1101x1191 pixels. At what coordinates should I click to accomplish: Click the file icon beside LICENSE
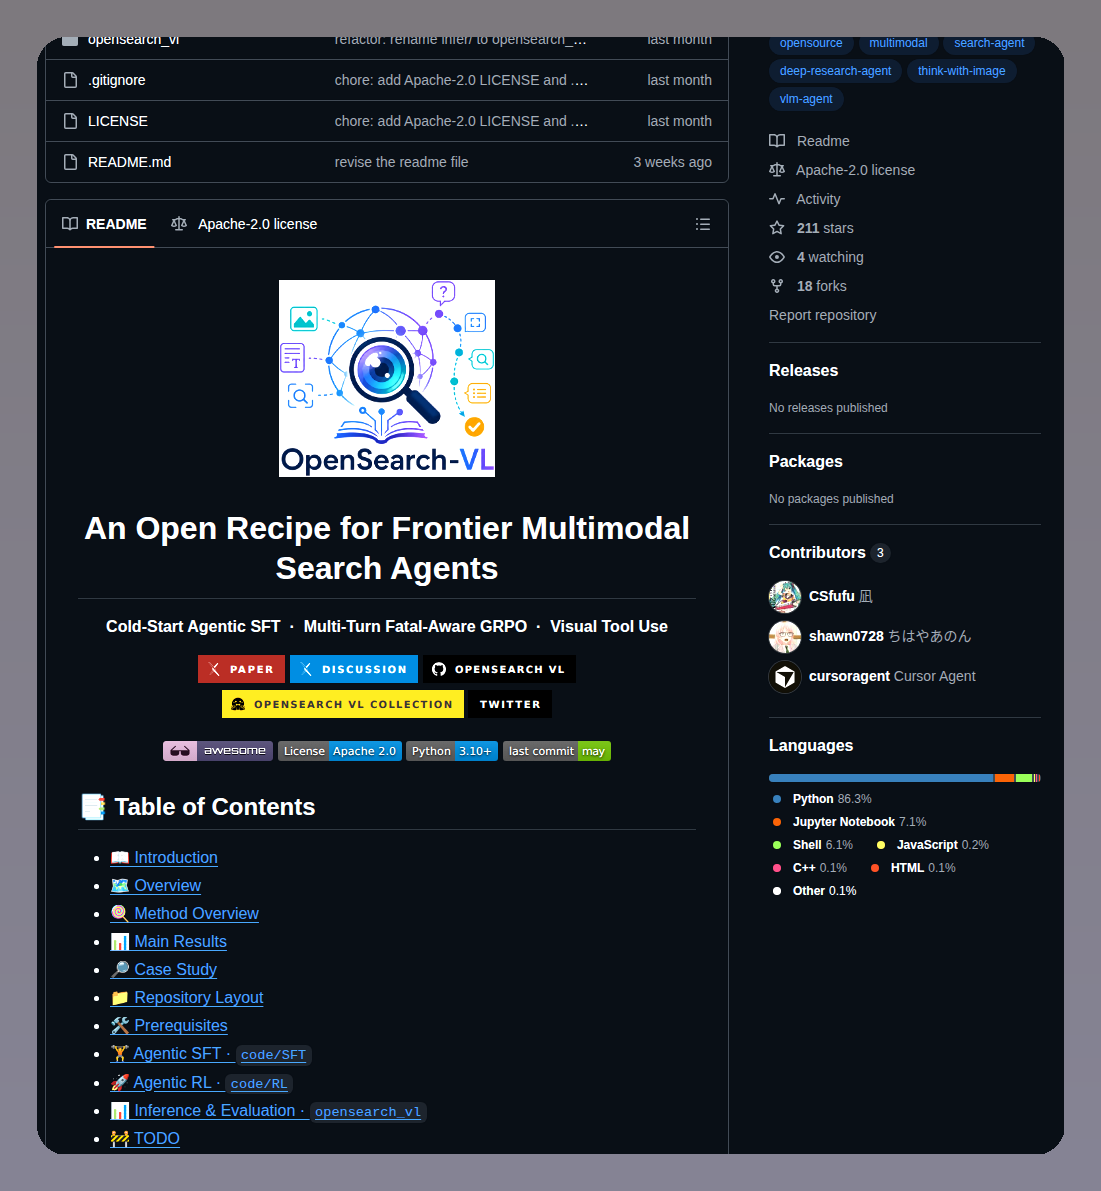(71, 121)
